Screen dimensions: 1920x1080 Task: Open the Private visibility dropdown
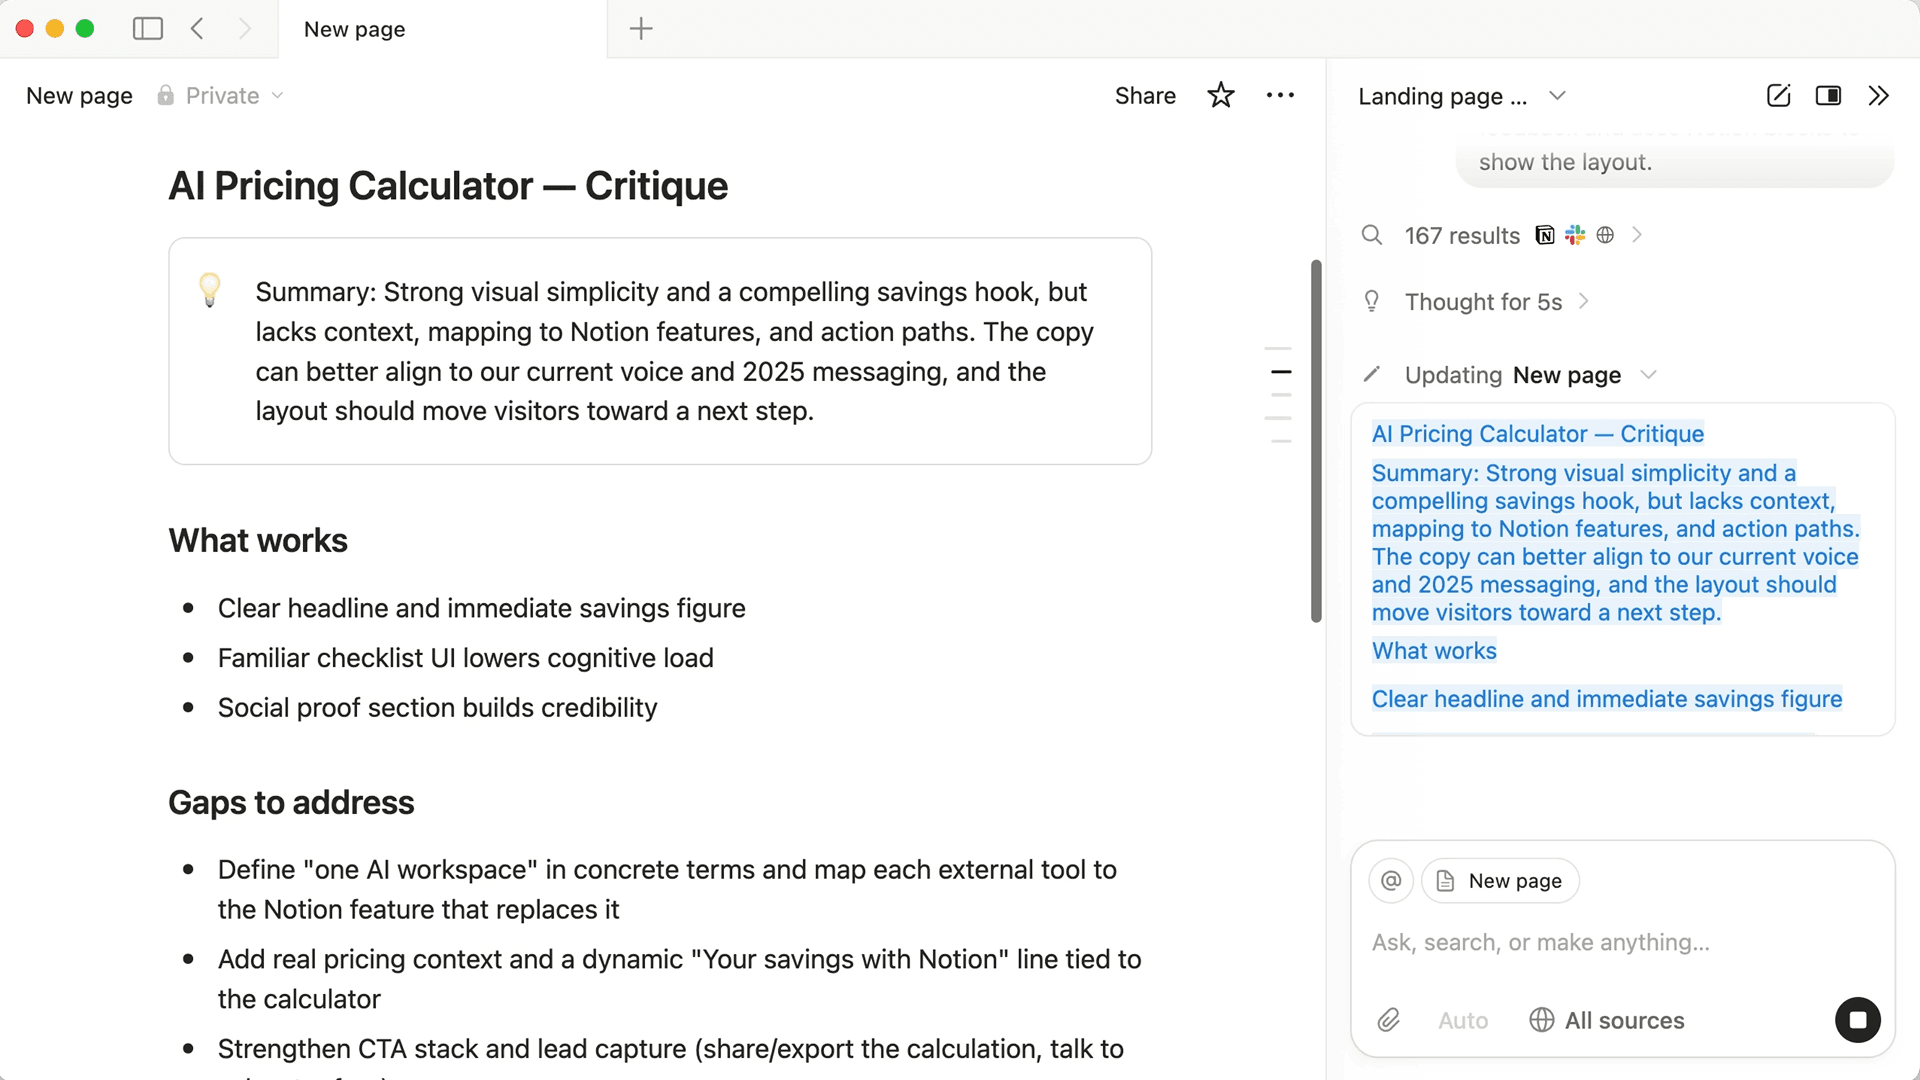[222, 96]
